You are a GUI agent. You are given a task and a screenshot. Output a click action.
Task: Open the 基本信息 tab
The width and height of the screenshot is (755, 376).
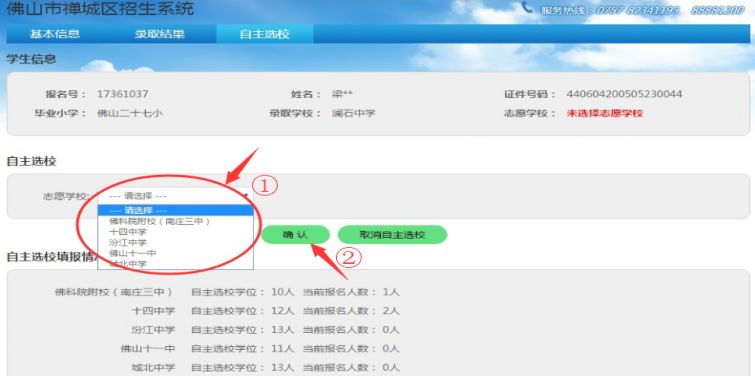click(54, 34)
